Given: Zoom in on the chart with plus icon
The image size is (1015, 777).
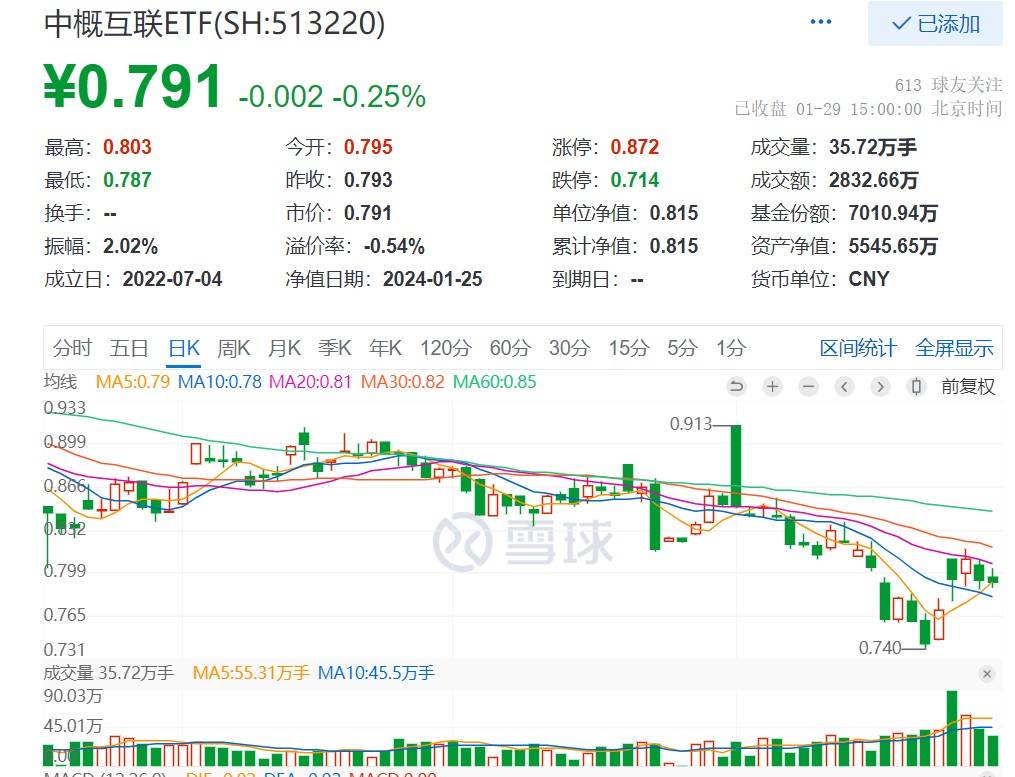Looking at the screenshot, I should tap(772, 386).
